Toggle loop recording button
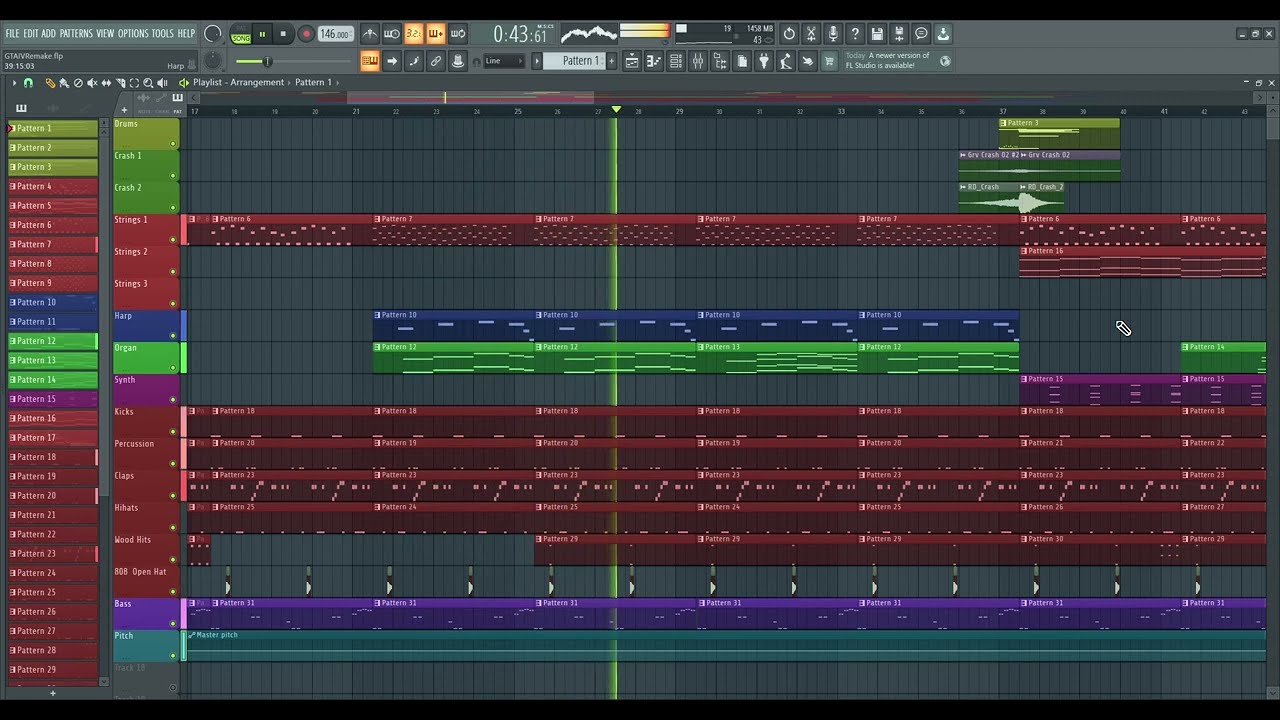This screenshot has height=720, width=1280. coord(458,34)
